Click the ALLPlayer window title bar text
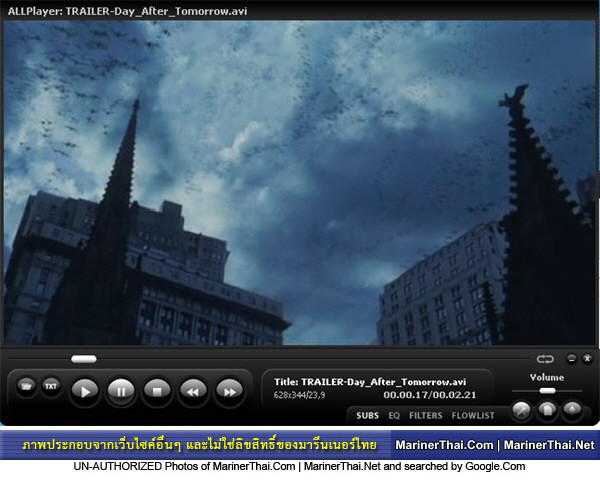This screenshot has height=480, width=600. 127,11
